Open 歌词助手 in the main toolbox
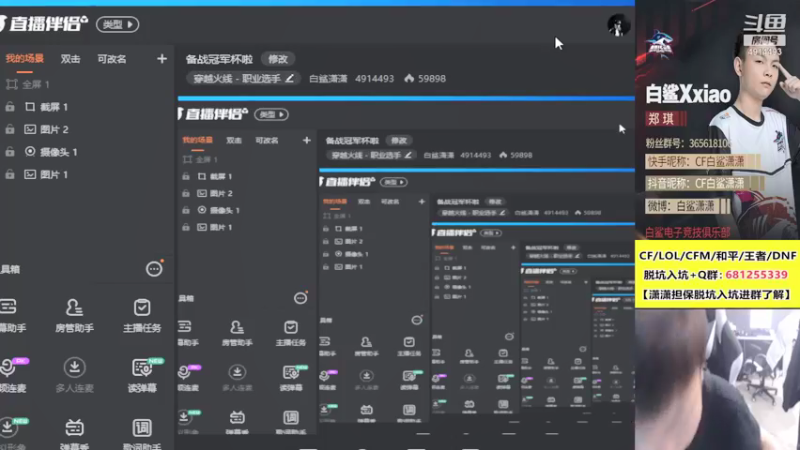800x450 pixels. 142,434
